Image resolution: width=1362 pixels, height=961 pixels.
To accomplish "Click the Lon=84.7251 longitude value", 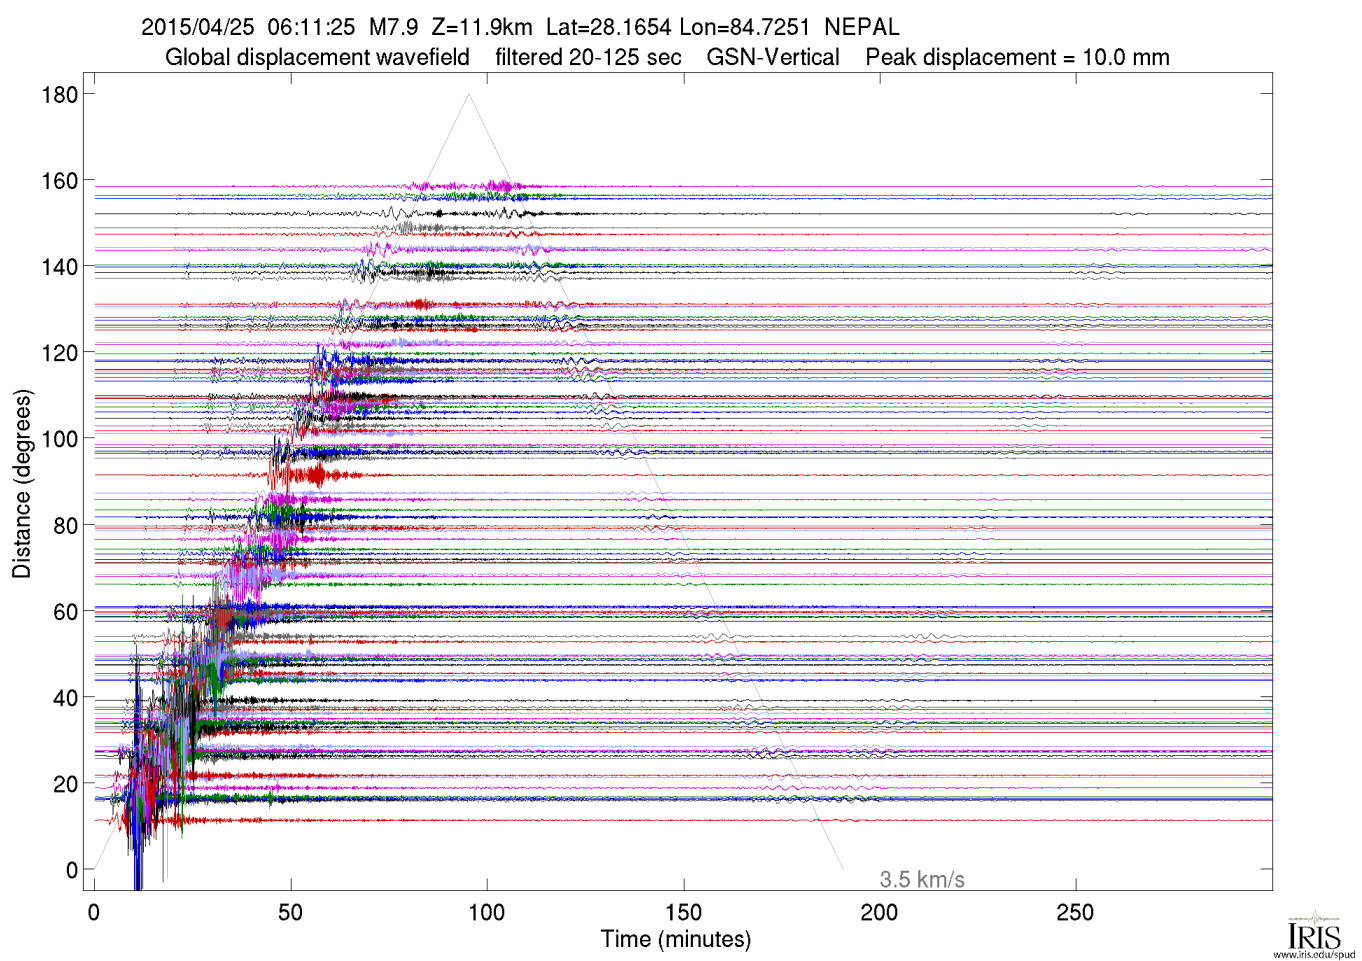I will click(x=744, y=27).
